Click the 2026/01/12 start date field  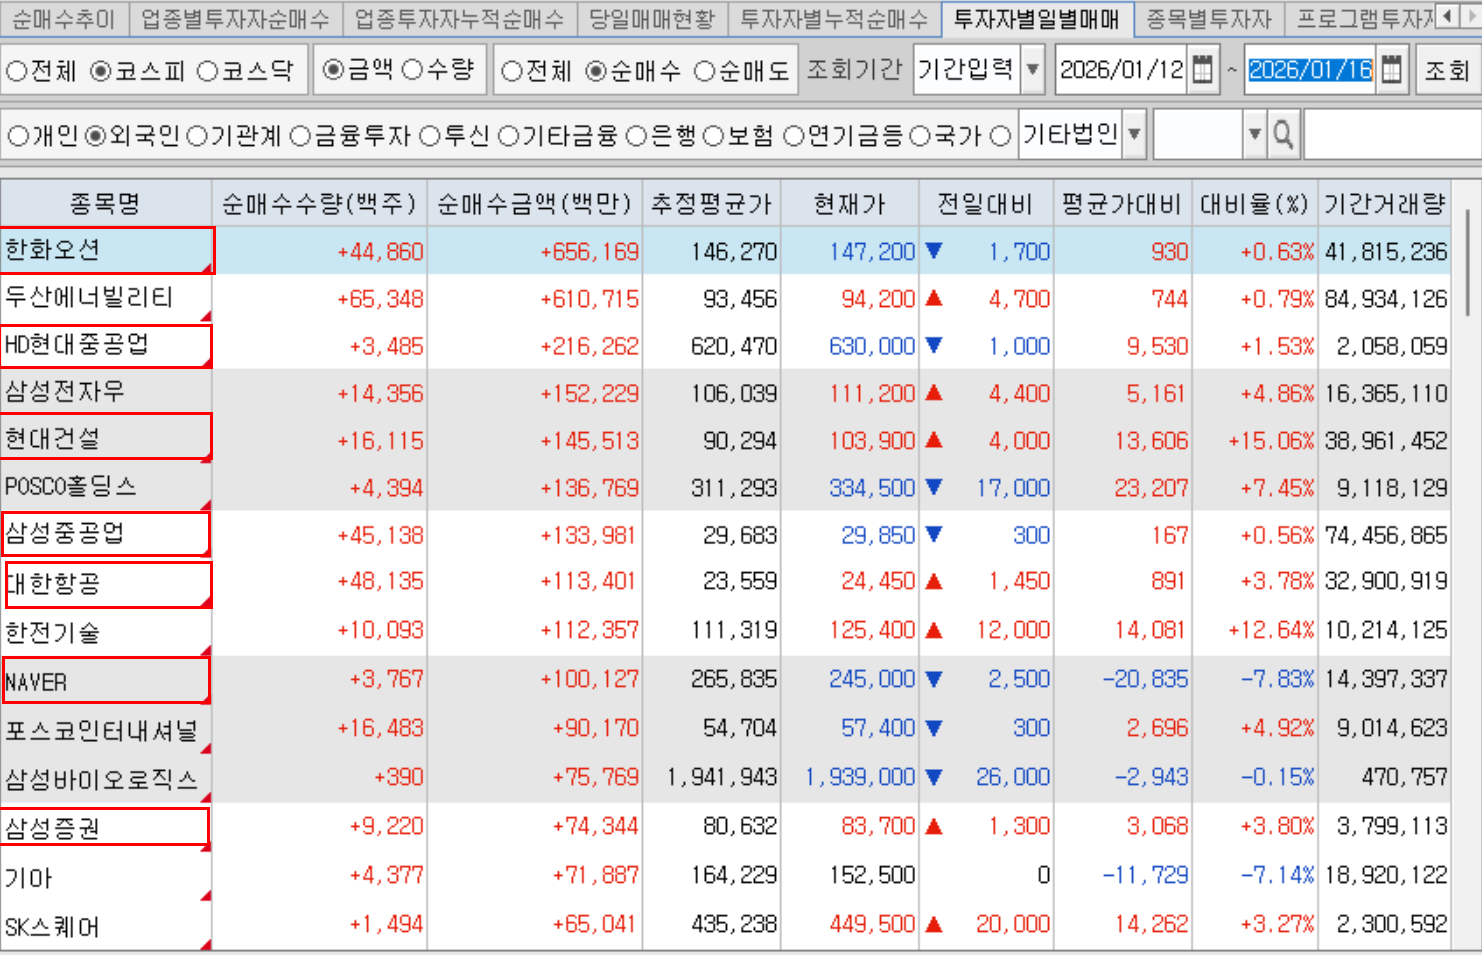1121,70
